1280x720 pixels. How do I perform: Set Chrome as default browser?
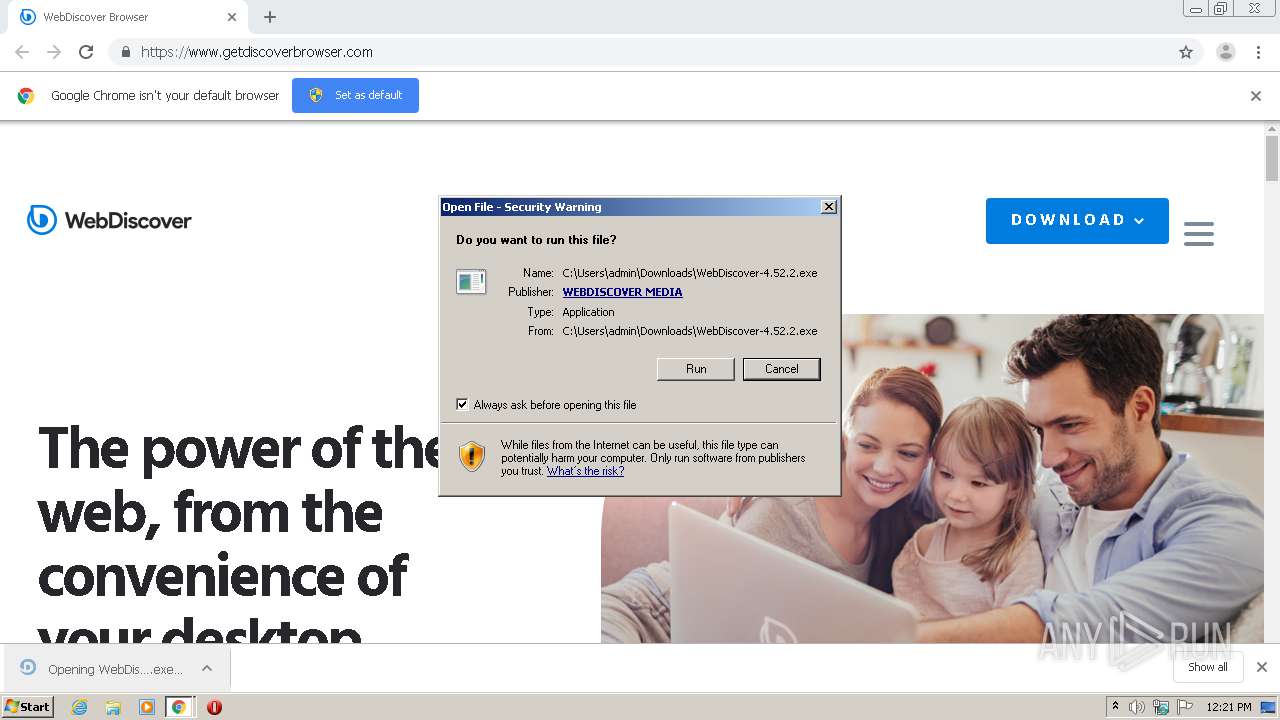coord(355,95)
